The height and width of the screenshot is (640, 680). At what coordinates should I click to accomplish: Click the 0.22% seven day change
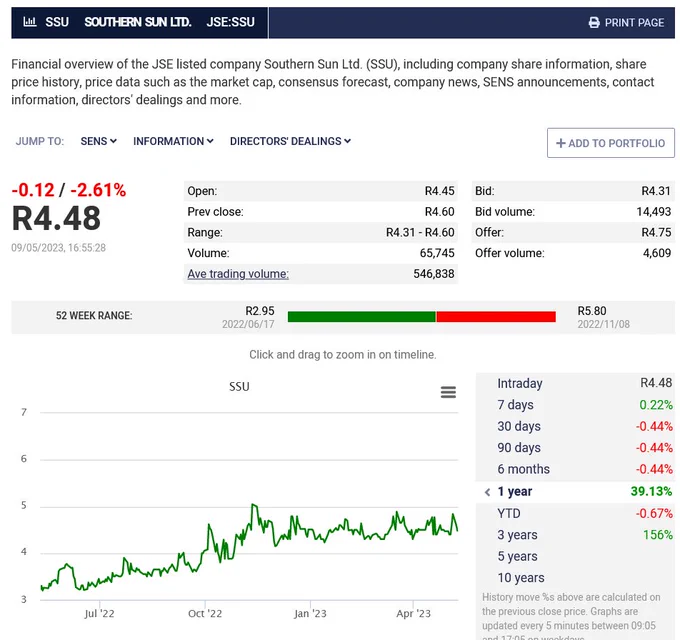[656, 405]
